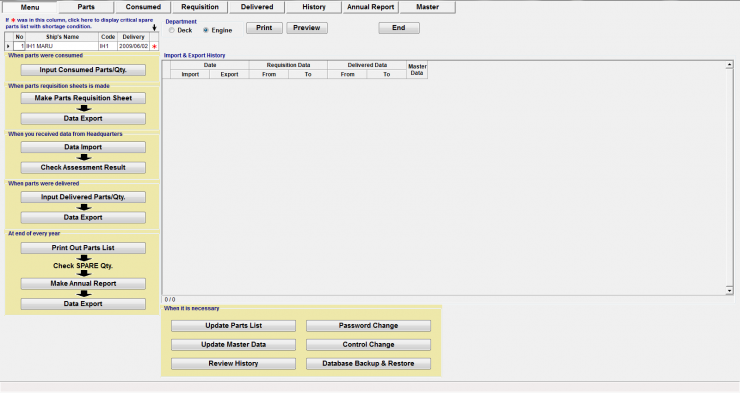Click the Password Change button
Viewport: 740px width, 393px height.
pyautogui.click(x=368, y=326)
